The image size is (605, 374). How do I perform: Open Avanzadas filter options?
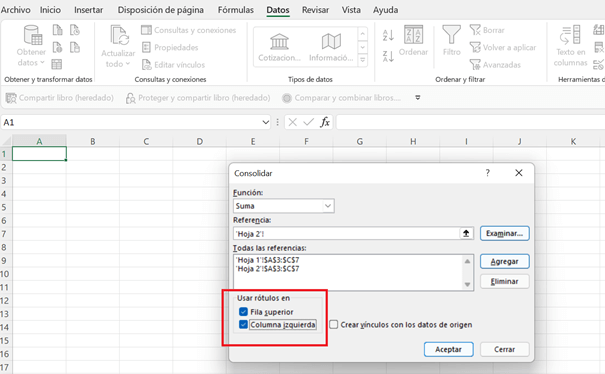[495, 64]
